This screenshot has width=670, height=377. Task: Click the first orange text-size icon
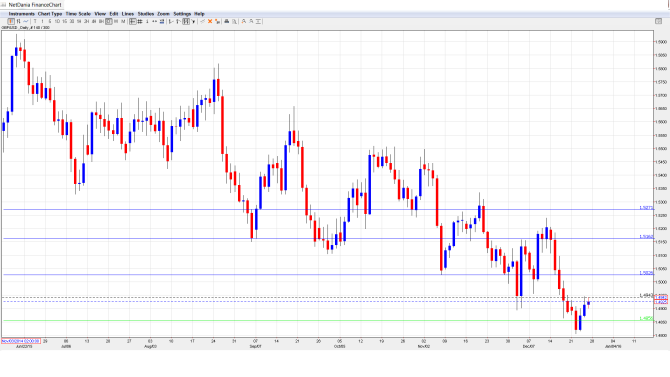(244, 21)
